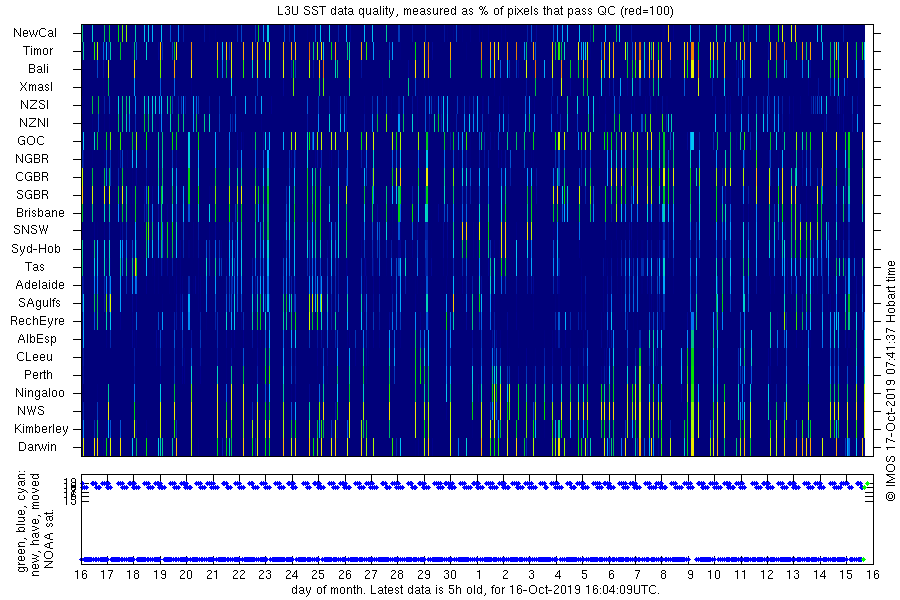900x600 pixels.
Task: Select the SNSW row label
Action: tap(31, 230)
